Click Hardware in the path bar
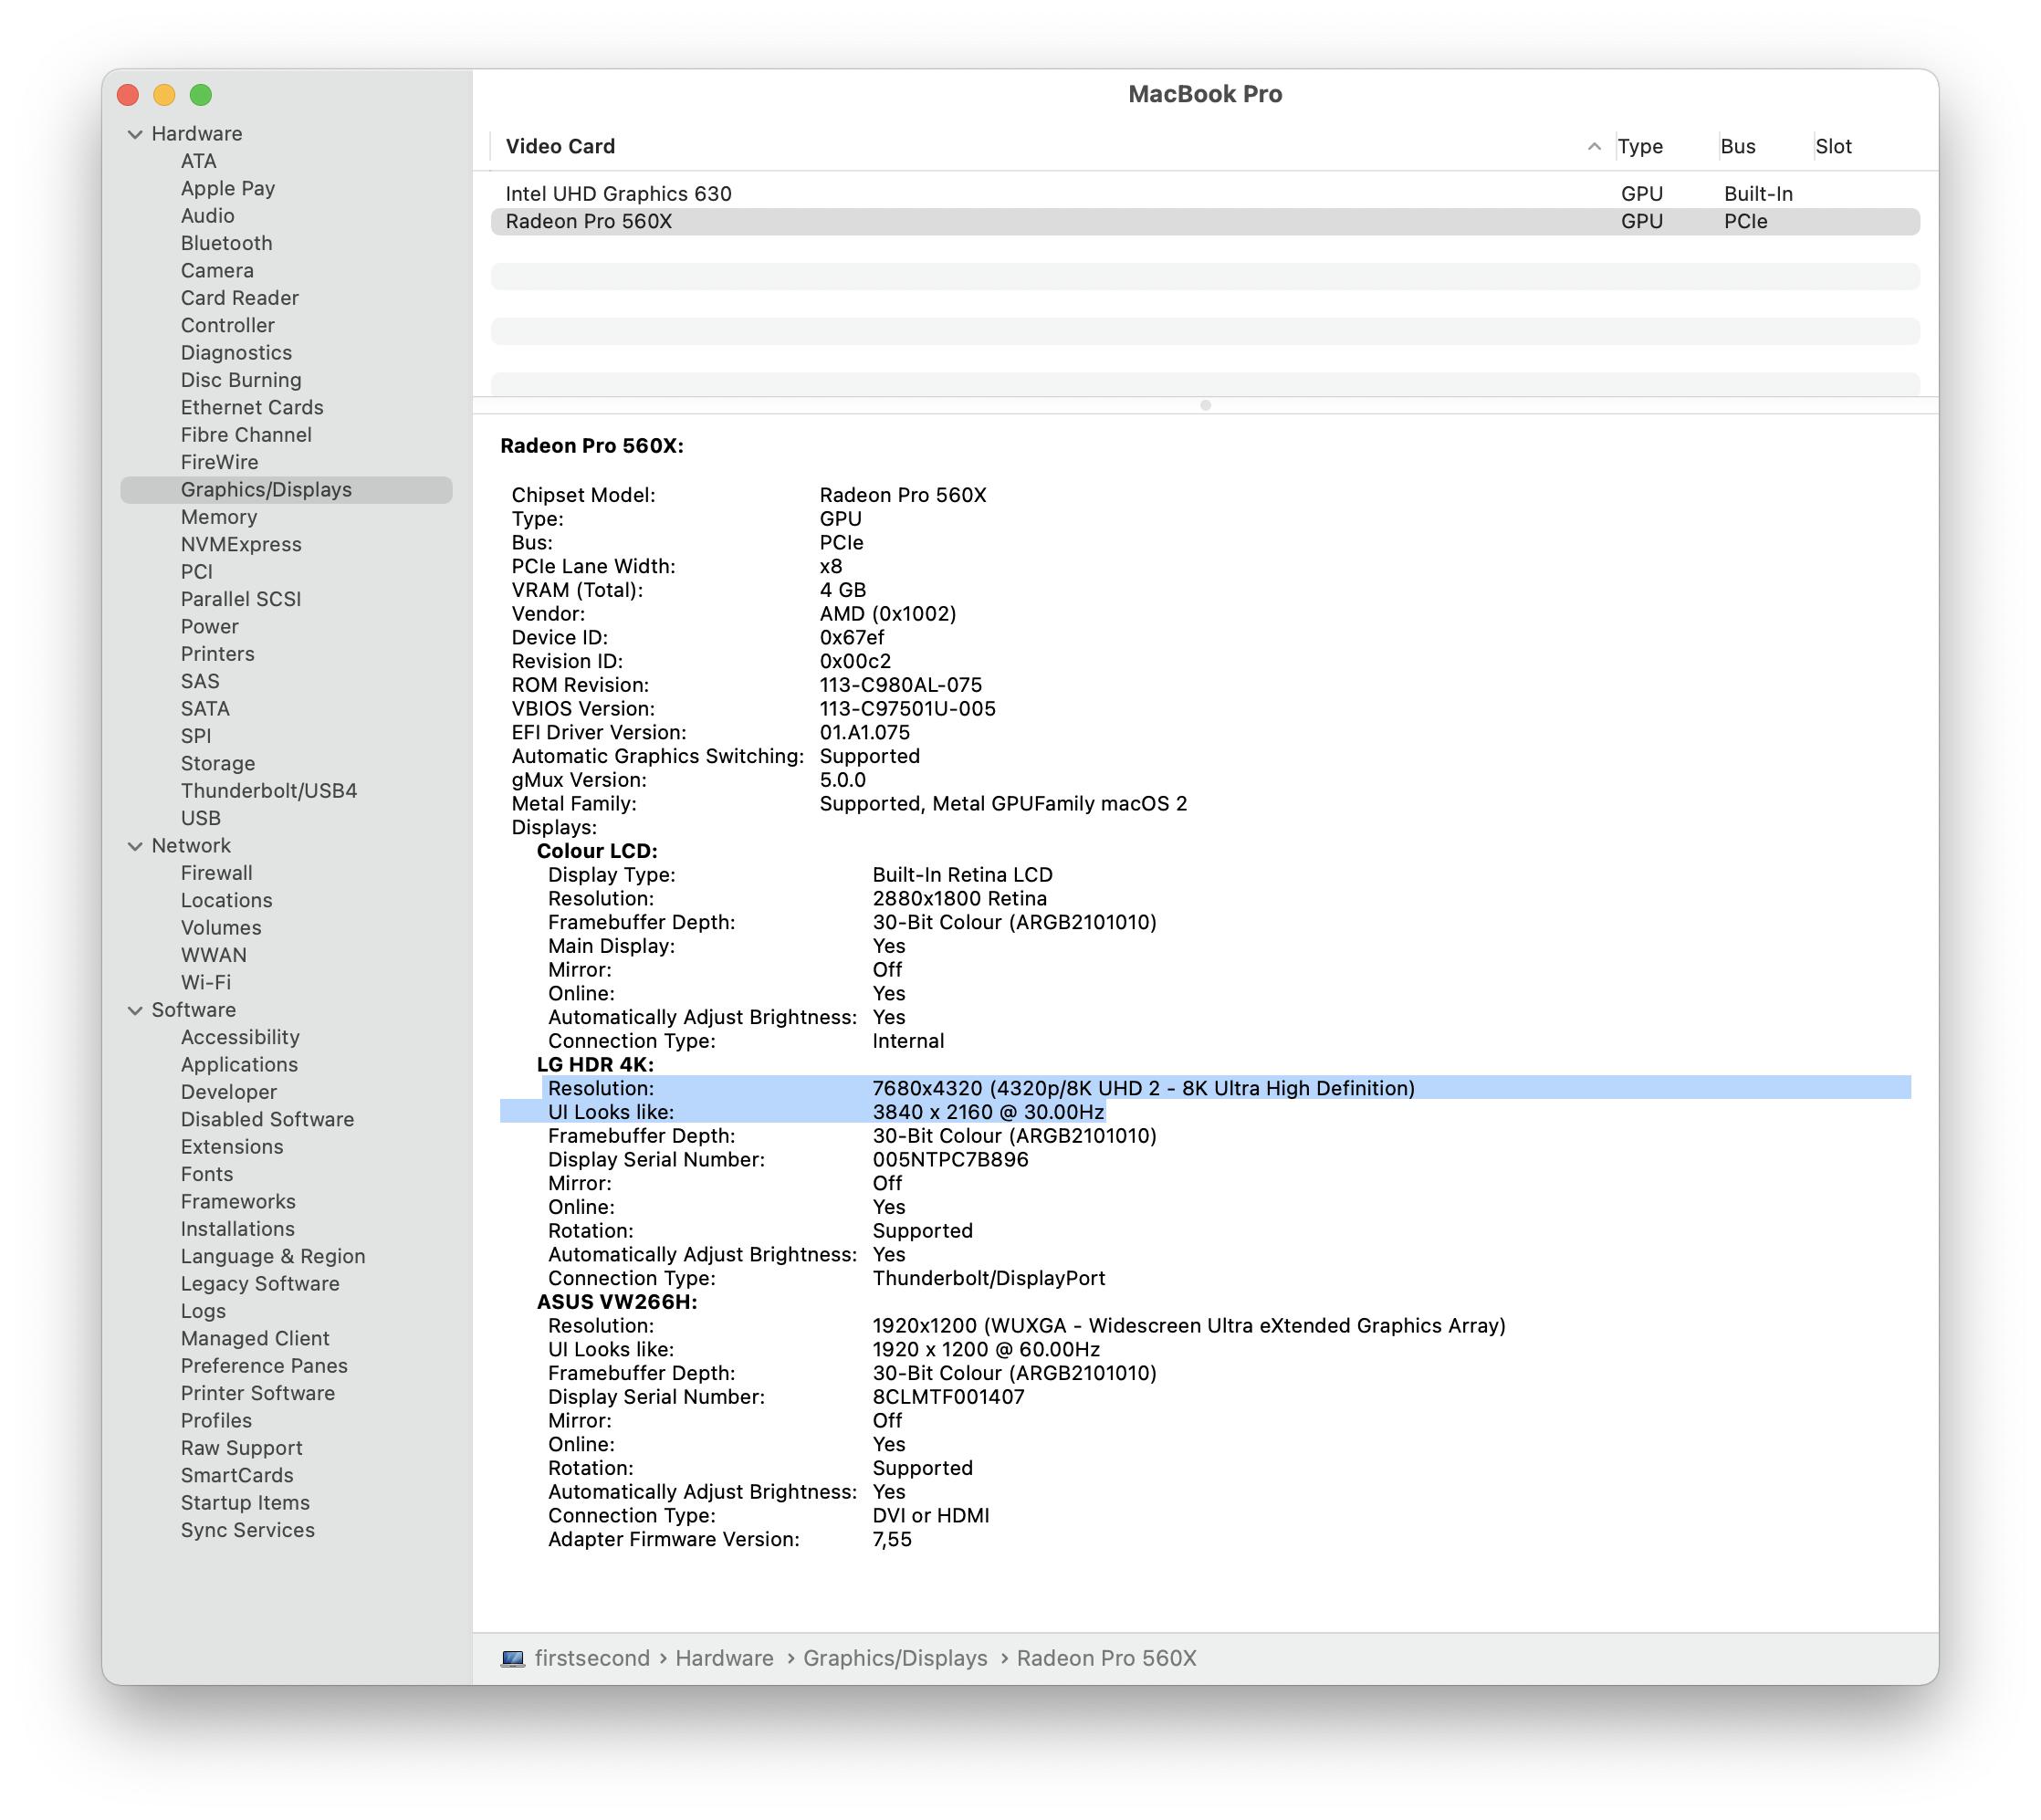The width and height of the screenshot is (2041, 1820). pyautogui.click(x=724, y=1659)
